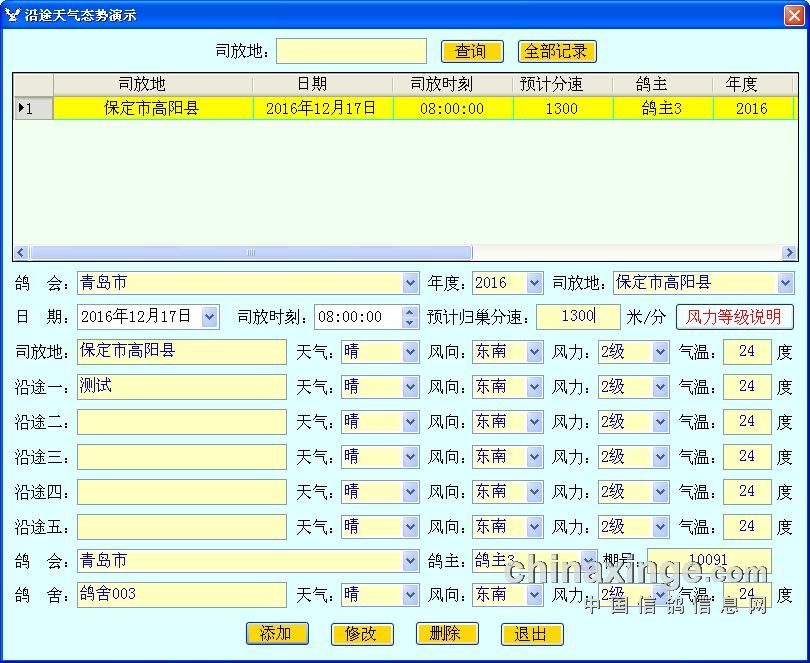Increase 司放时刻 with the up spinner
This screenshot has width=810, height=663.
click(410, 312)
